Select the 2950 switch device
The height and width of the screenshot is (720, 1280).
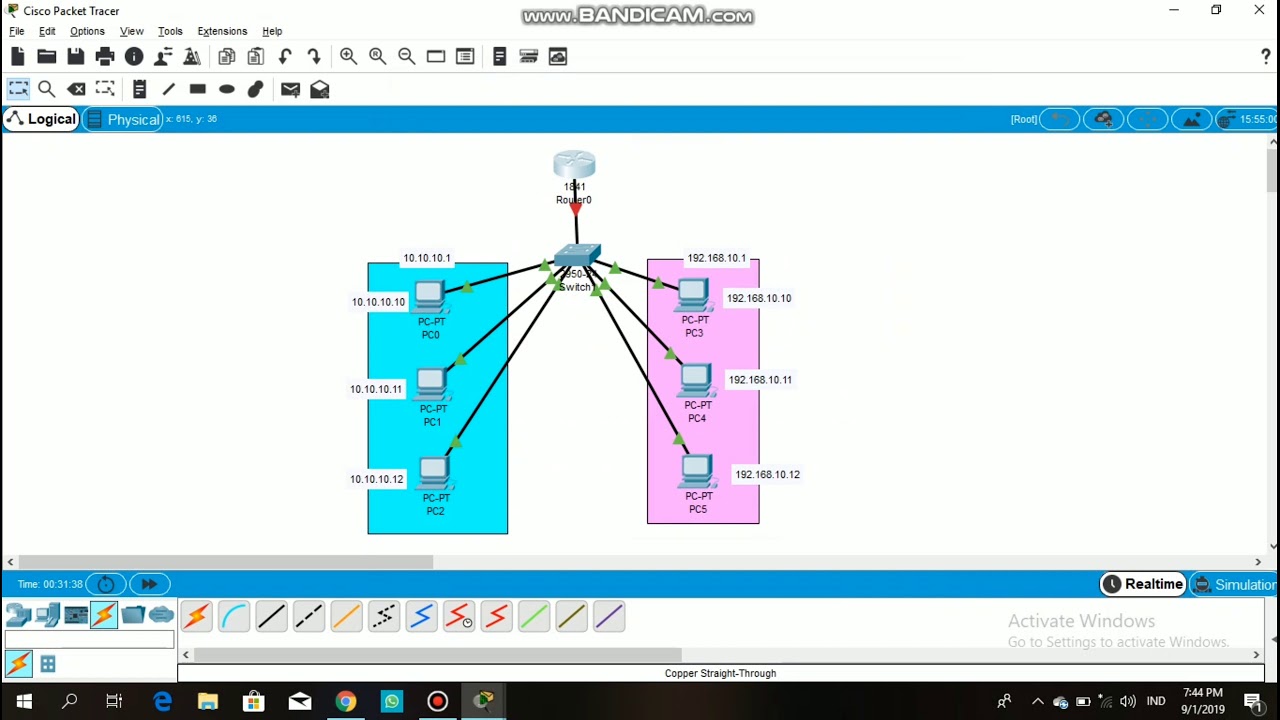click(577, 257)
